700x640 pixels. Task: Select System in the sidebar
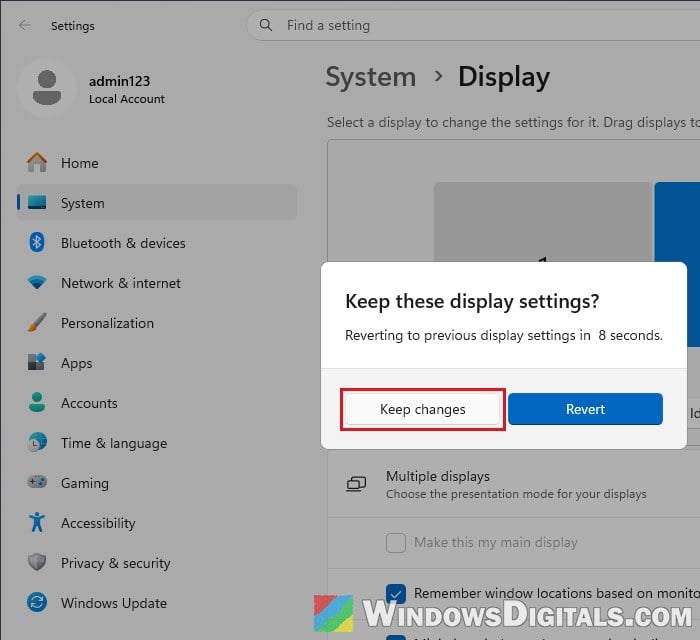pos(157,202)
